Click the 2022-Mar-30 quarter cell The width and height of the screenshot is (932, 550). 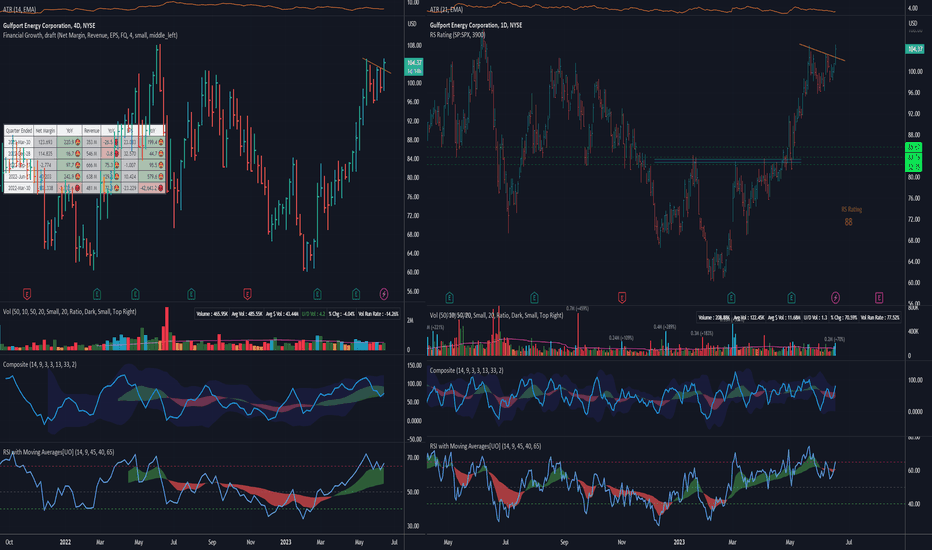[18, 188]
